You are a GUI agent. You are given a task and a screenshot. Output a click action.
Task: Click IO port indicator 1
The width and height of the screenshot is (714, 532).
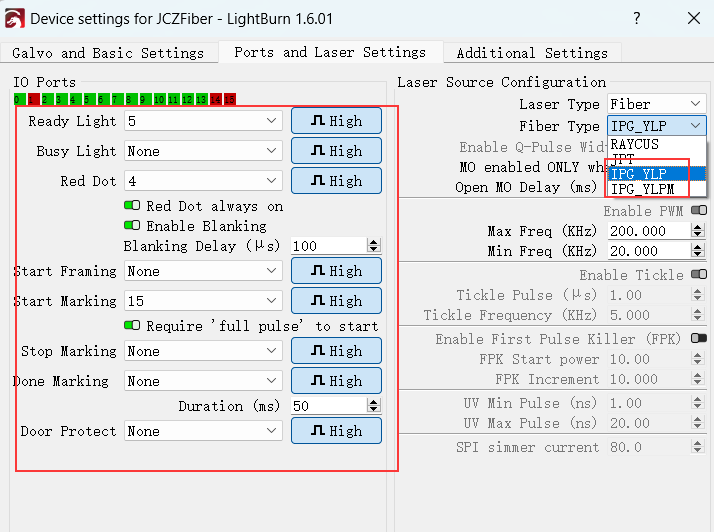(33, 99)
